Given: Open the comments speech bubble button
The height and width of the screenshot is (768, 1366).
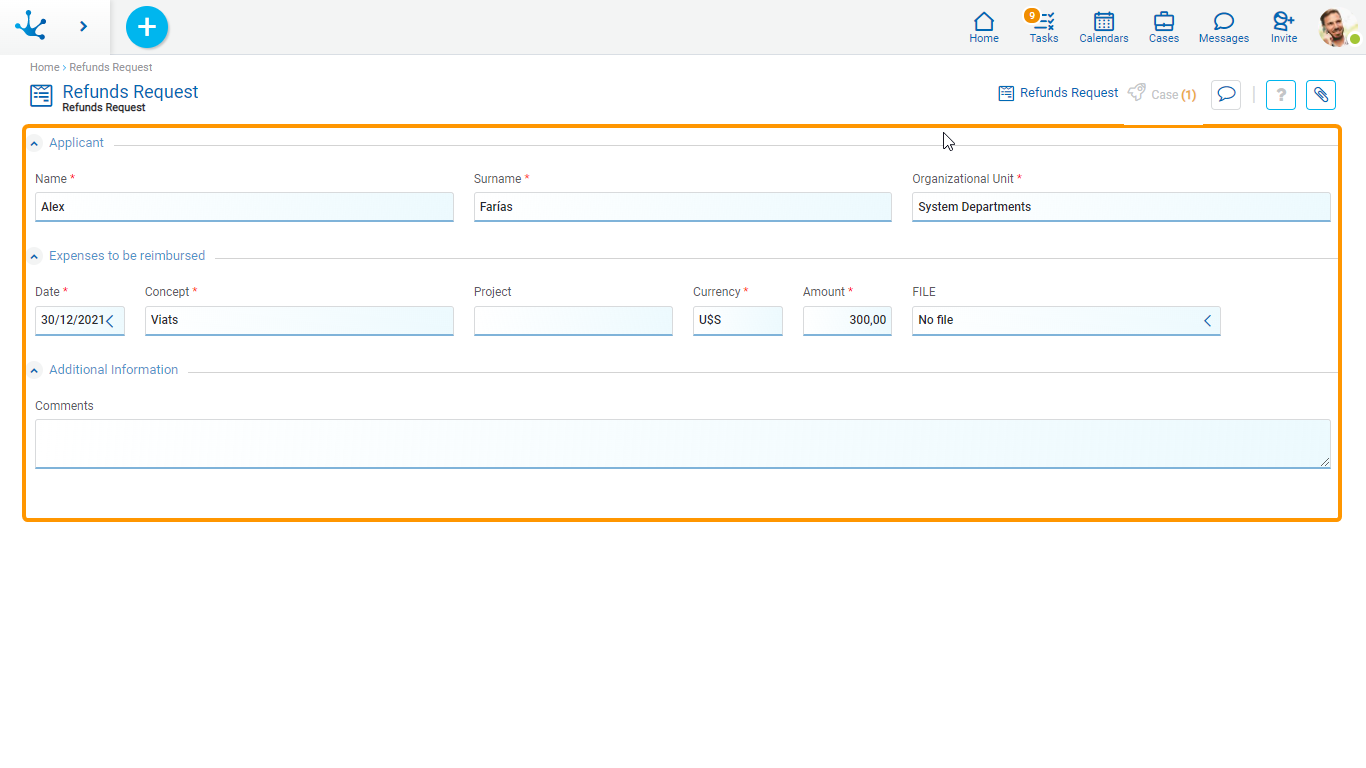Looking at the screenshot, I should pyautogui.click(x=1226, y=95).
